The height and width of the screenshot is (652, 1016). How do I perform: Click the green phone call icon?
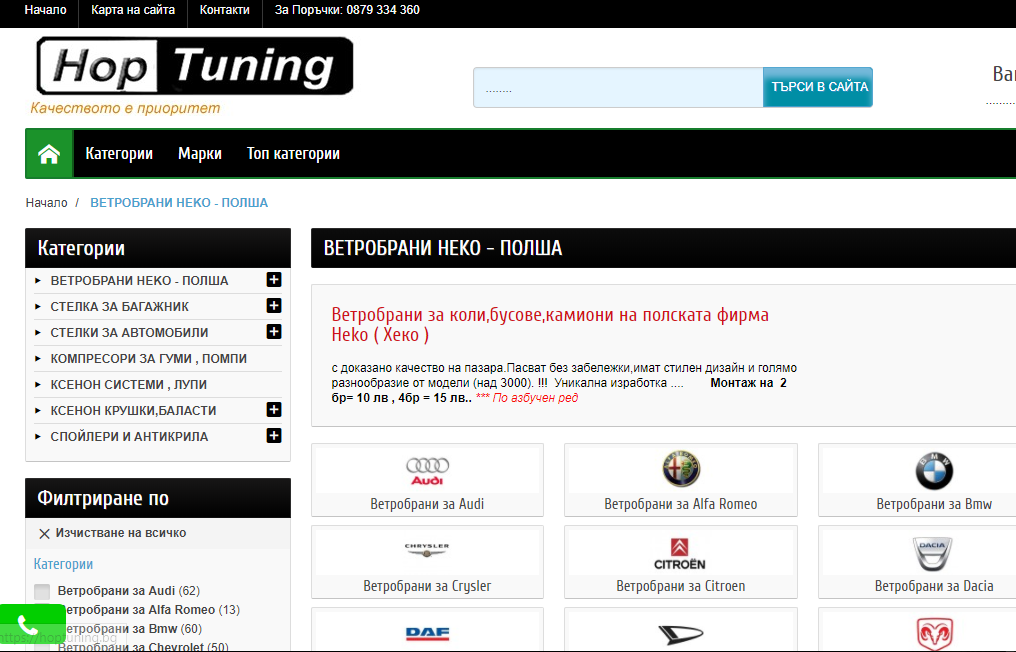(x=28, y=625)
